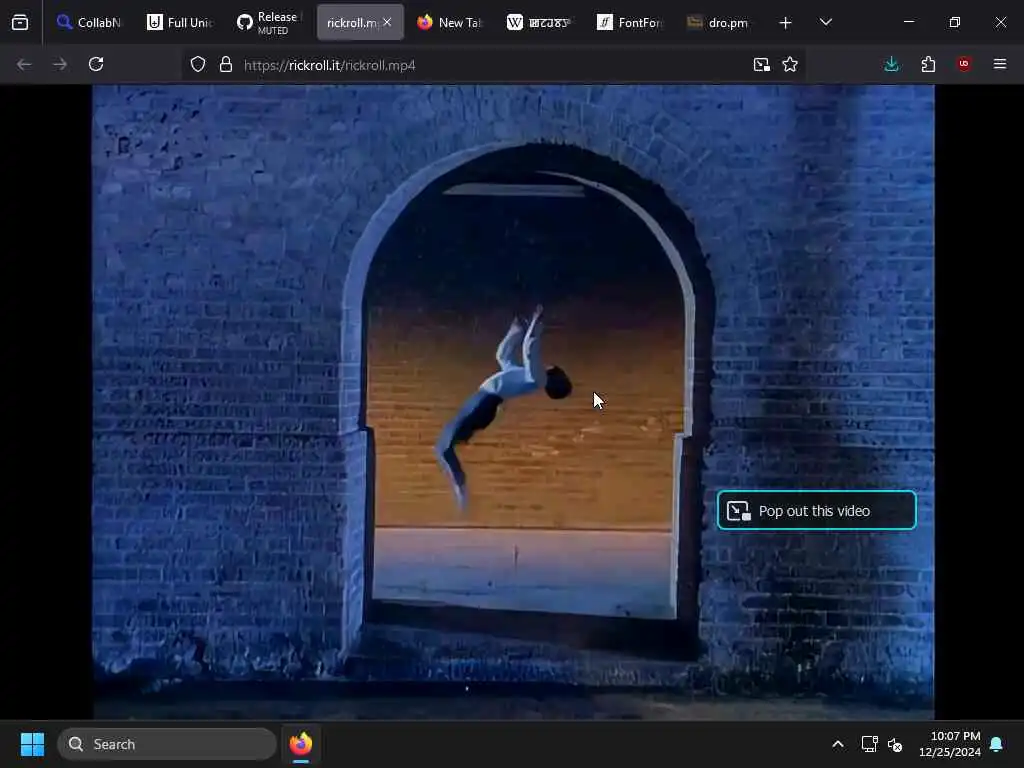Switch to the CollabN tab
1024x768 pixels.
(89, 23)
